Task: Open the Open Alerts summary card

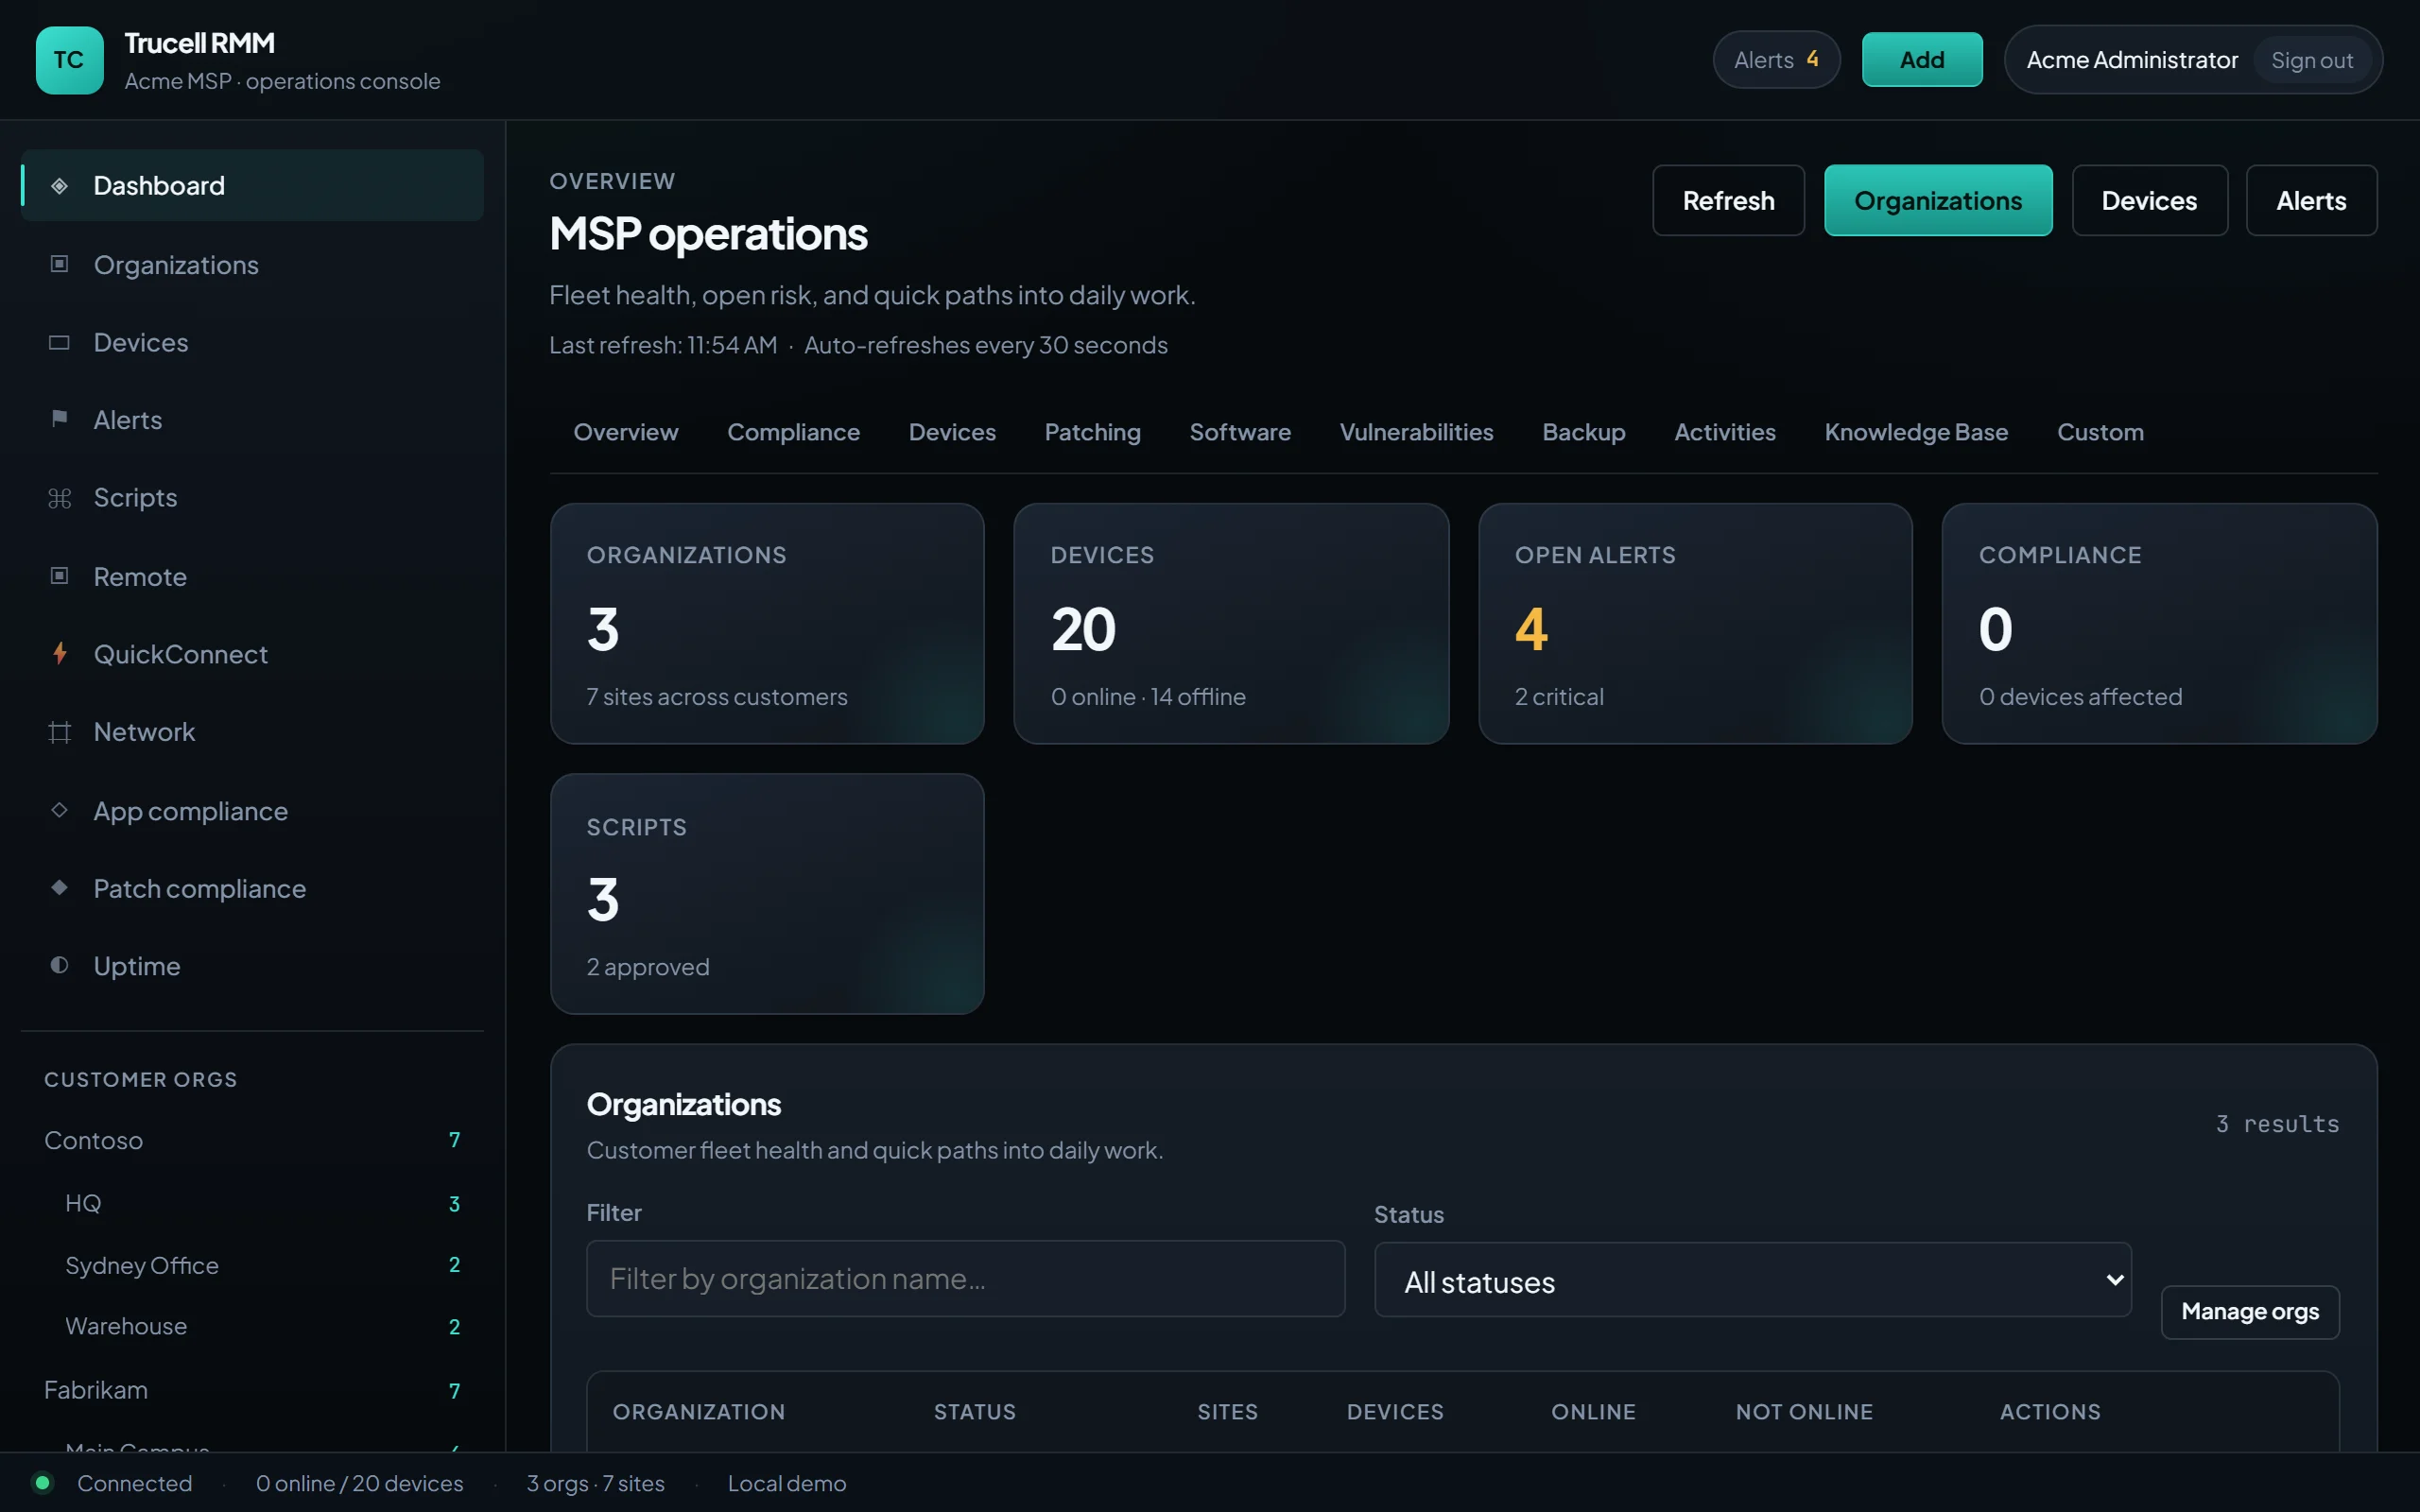Action: [x=1695, y=624]
